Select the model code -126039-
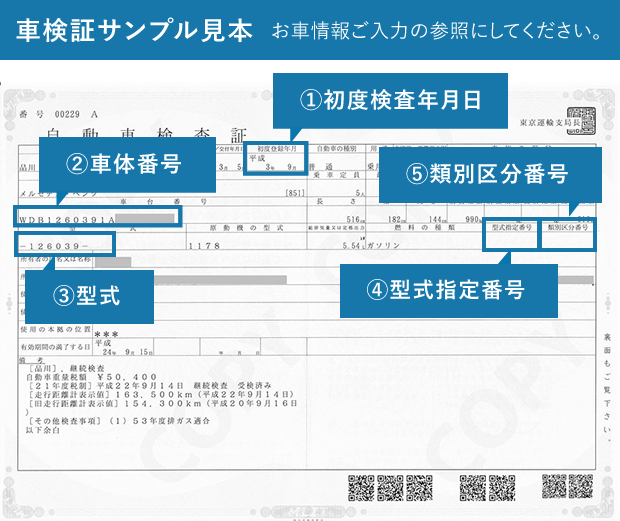 [x=54, y=246]
